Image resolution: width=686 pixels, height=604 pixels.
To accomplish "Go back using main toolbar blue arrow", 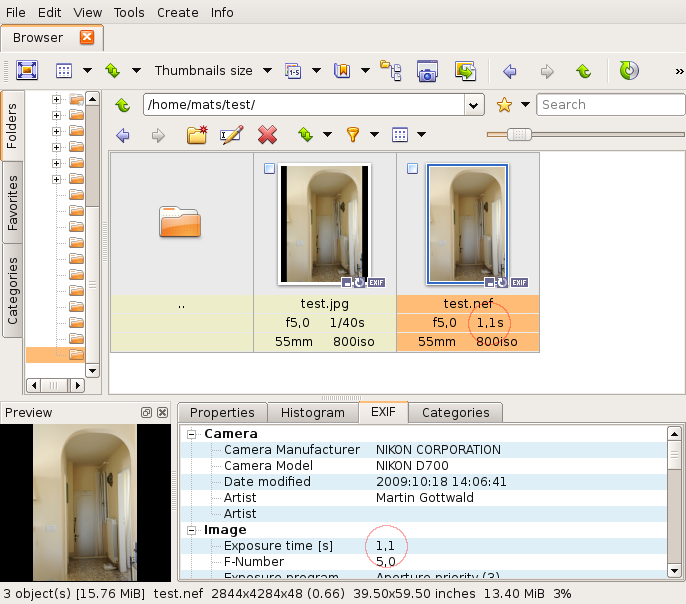I will click(510, 70).
